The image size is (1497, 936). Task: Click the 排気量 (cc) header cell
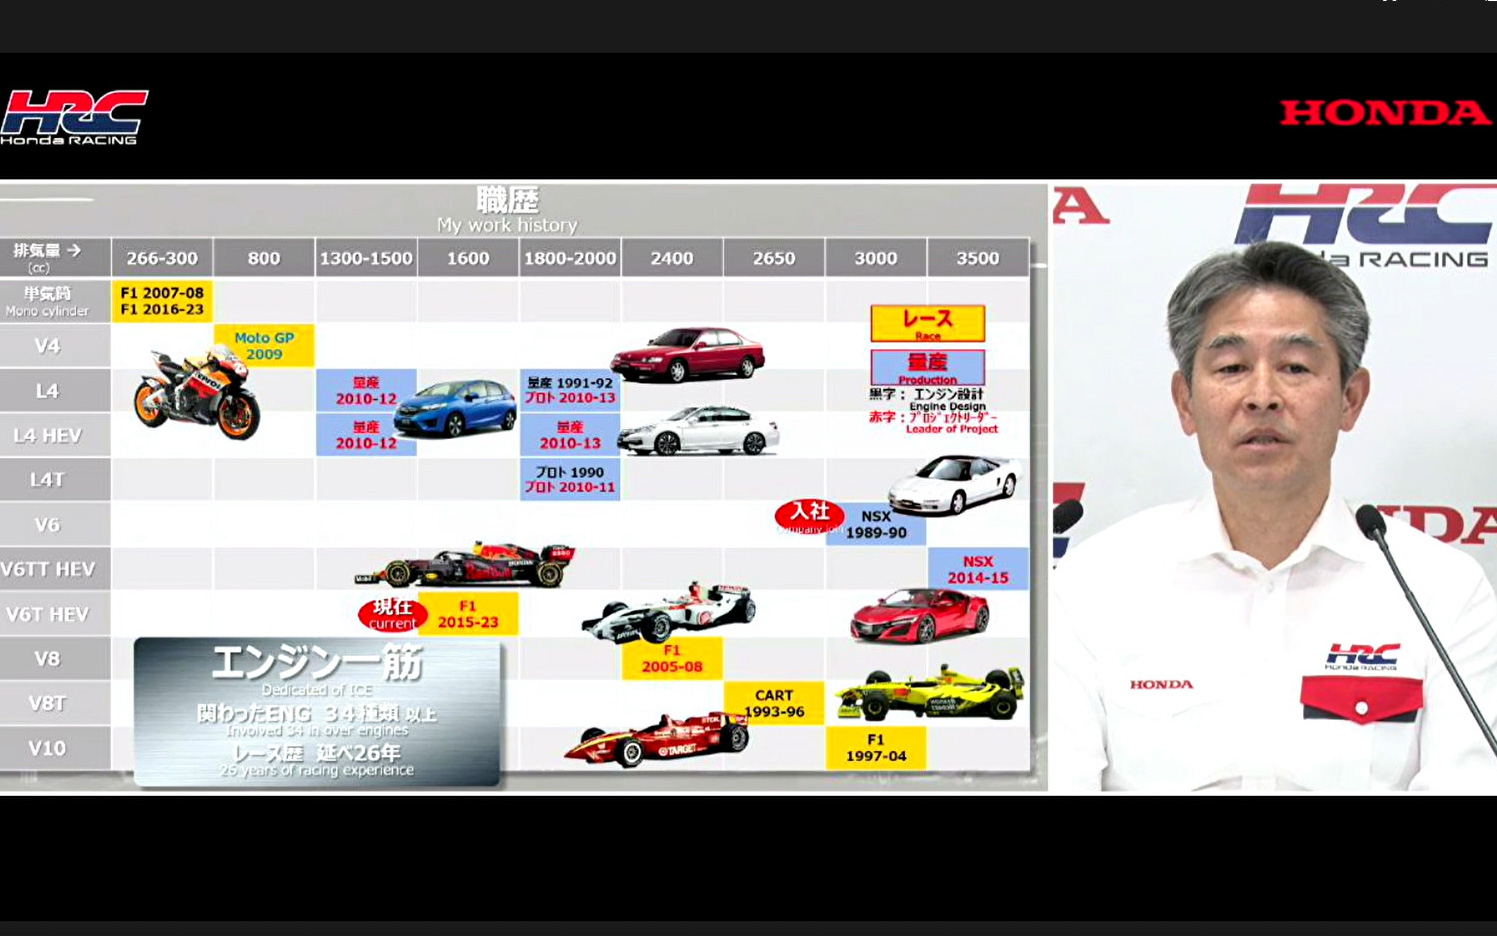click(55, 257)
